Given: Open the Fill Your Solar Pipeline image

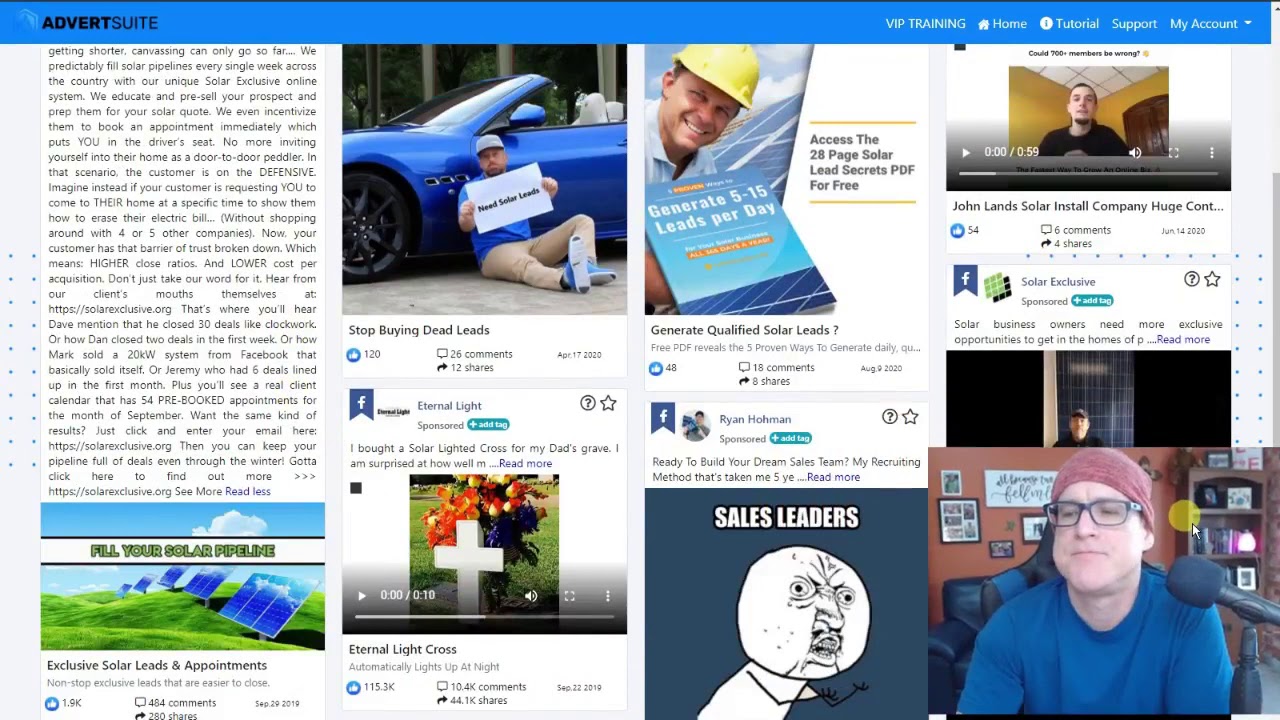Looking at the screenshot, I should tap(182, 577).
